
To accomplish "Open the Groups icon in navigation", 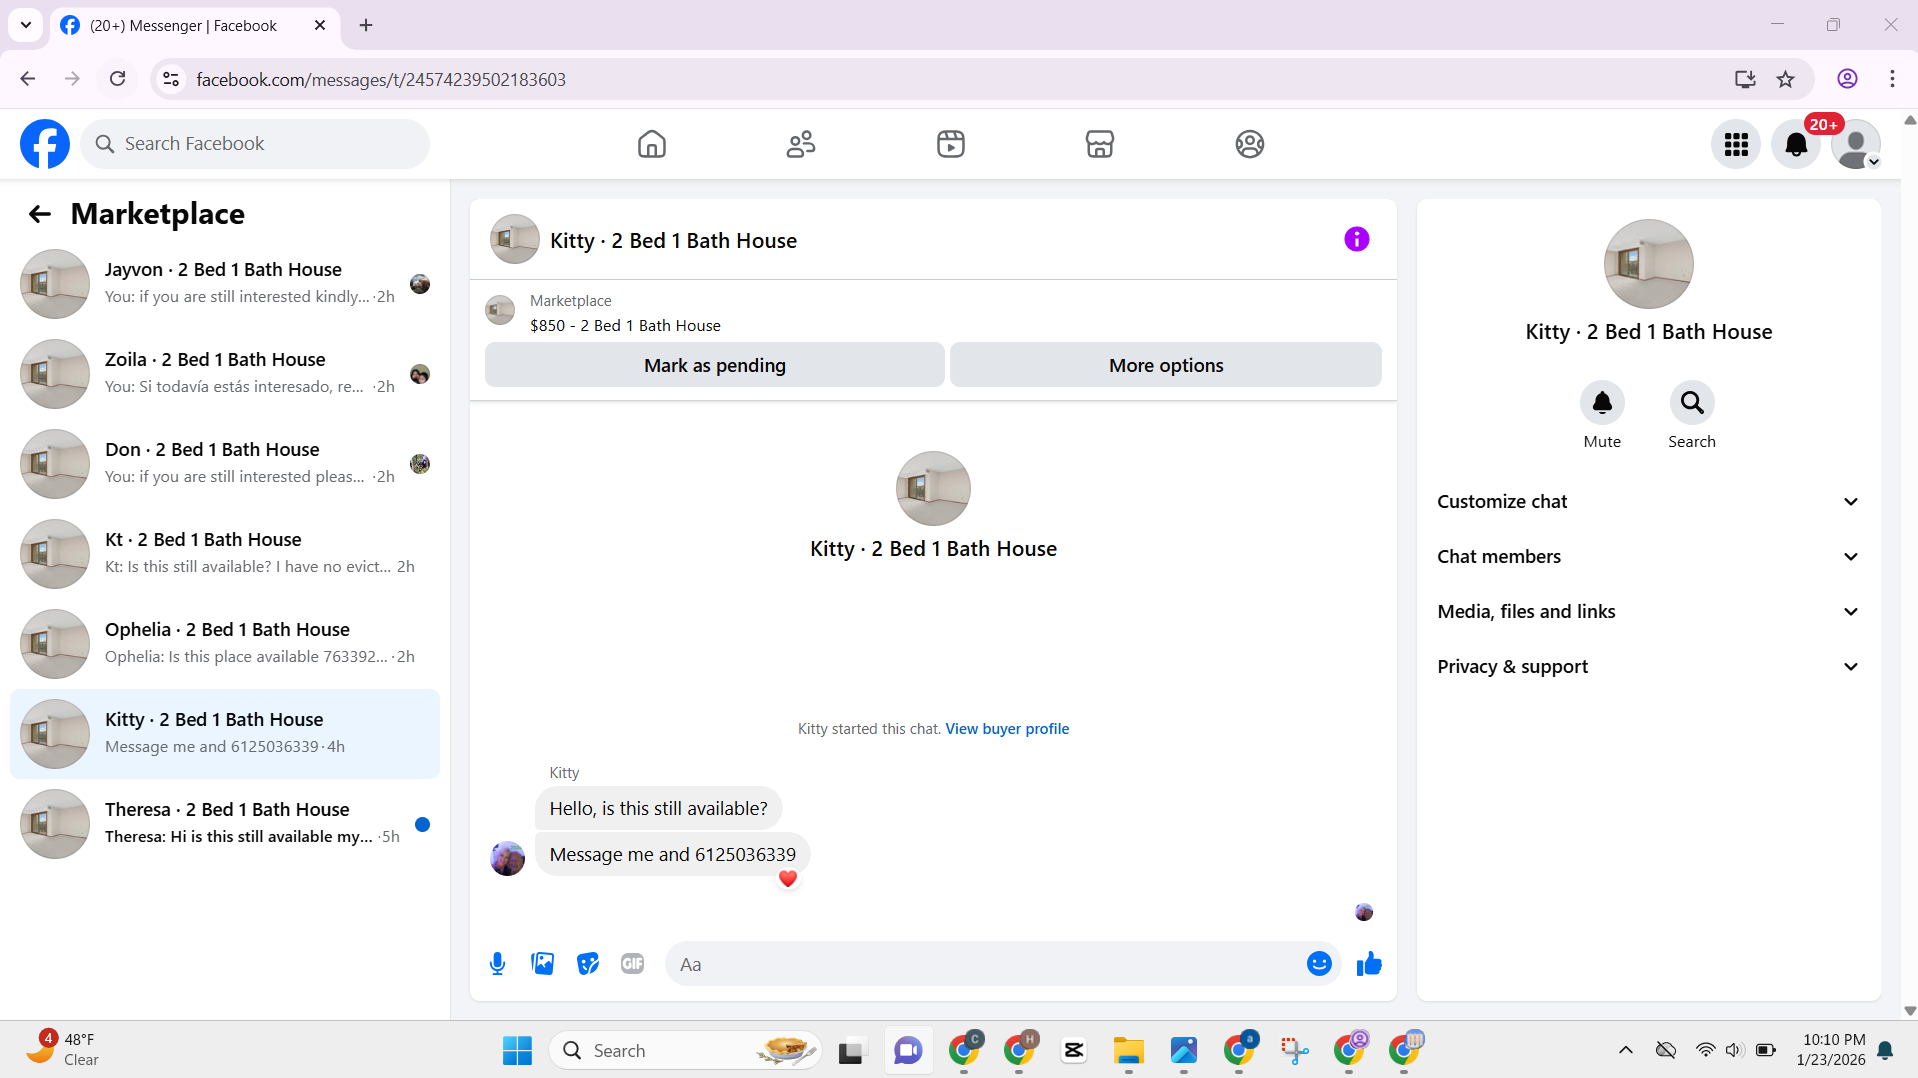I will 1250,144.
